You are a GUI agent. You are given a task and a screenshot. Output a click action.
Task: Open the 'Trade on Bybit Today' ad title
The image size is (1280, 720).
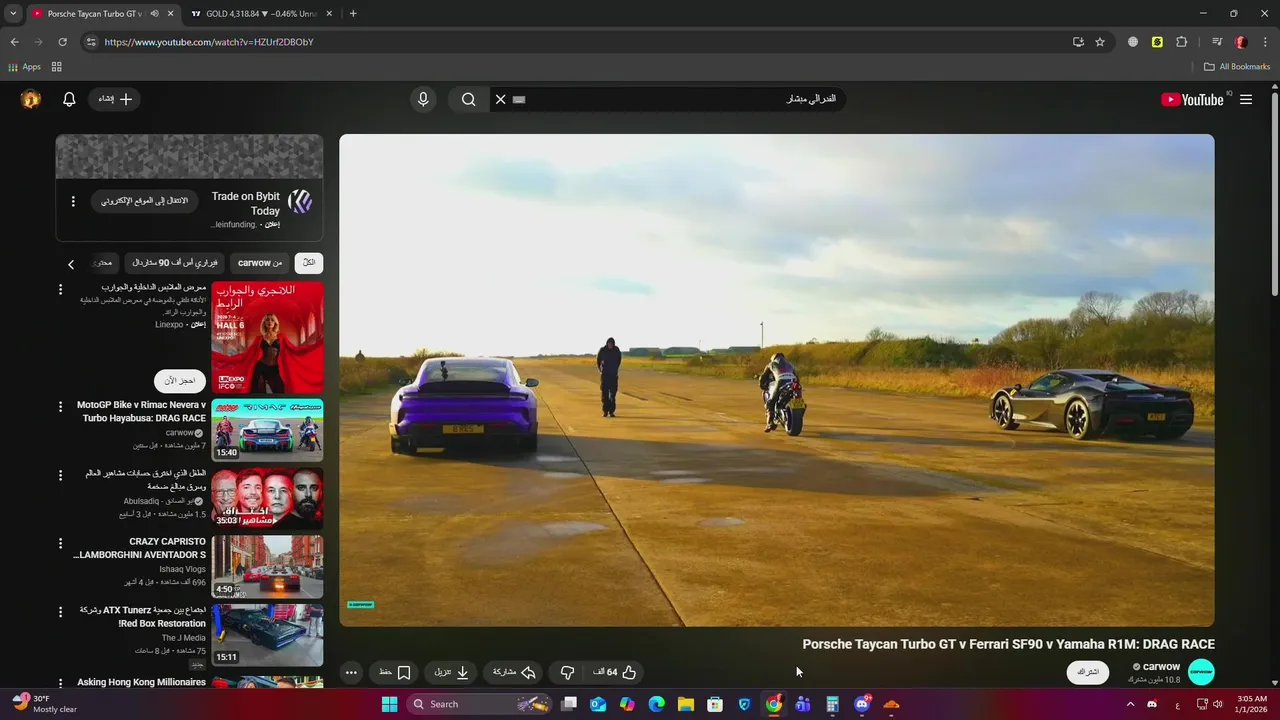(x=245, y=204)
